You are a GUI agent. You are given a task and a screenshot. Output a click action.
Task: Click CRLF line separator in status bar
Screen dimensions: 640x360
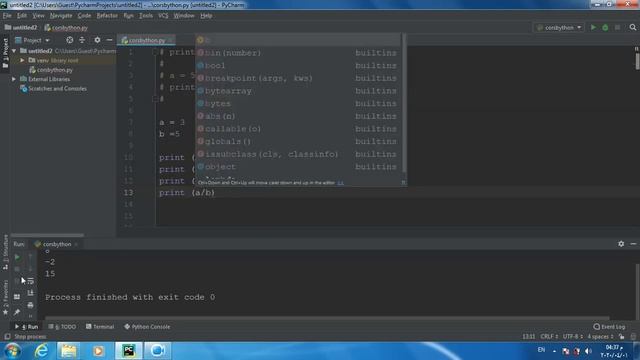[x=549, y=337]
